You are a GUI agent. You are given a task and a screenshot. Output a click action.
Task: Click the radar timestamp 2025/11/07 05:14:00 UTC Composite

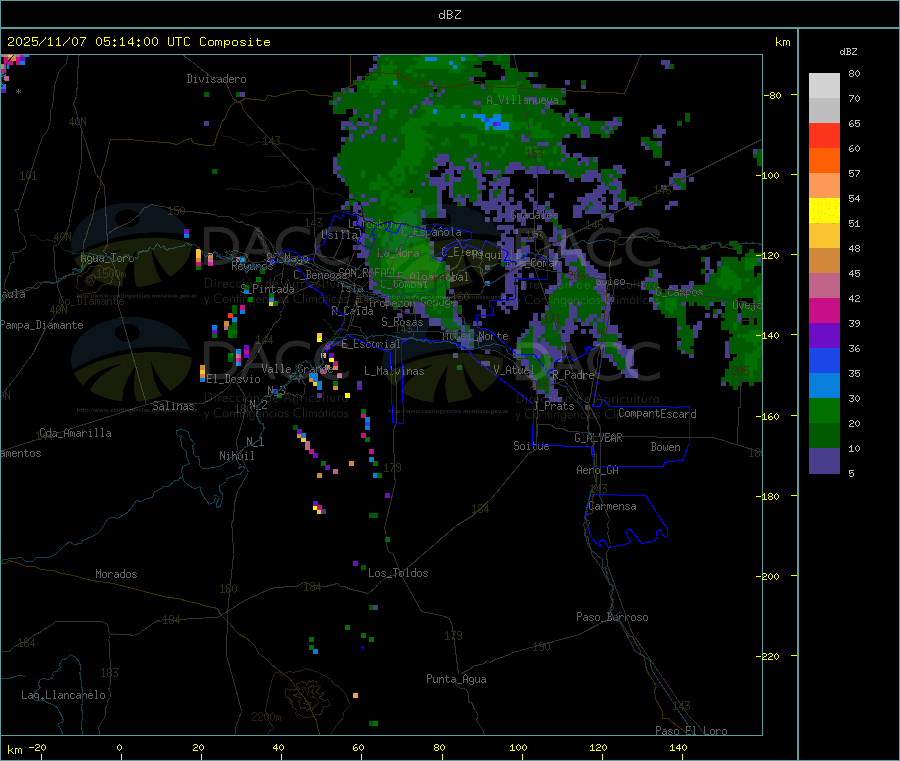138,42
